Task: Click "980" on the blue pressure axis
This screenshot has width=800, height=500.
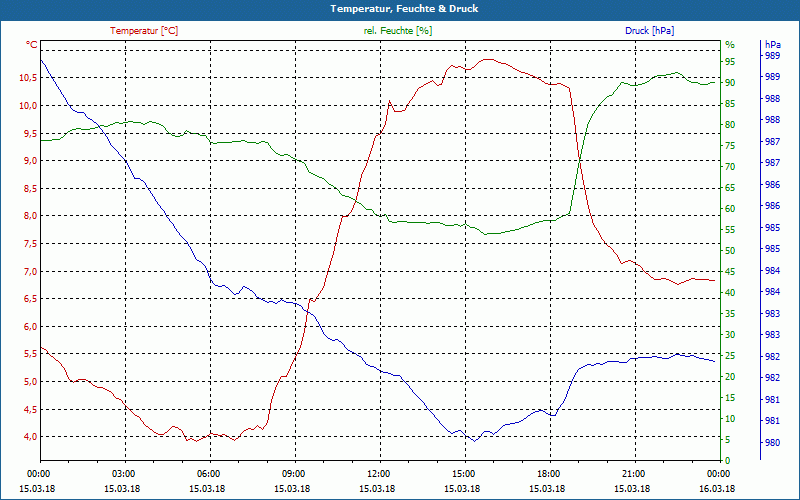Action: (773, 442)
